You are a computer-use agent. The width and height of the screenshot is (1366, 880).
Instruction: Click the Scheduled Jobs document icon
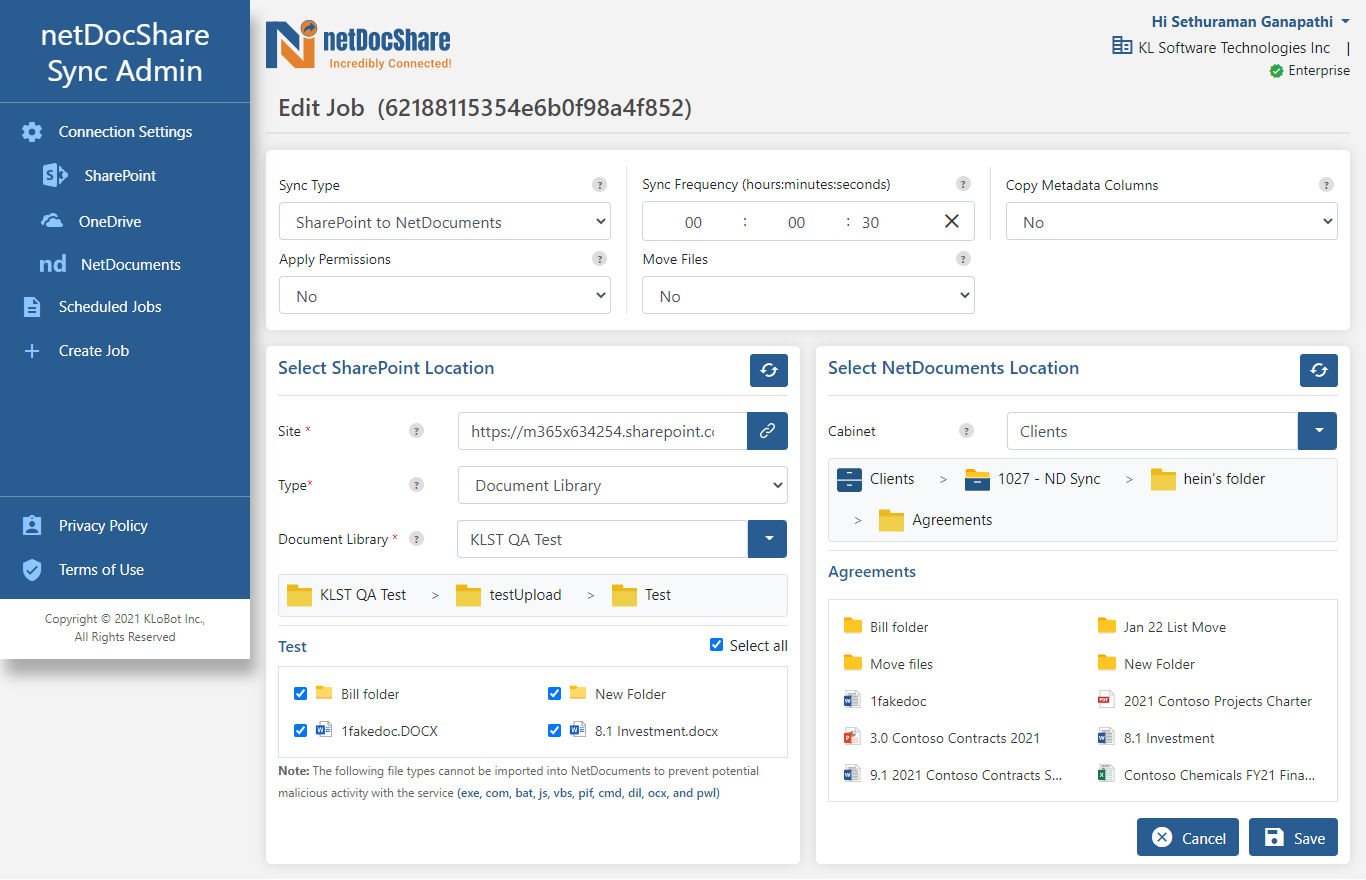32,307
